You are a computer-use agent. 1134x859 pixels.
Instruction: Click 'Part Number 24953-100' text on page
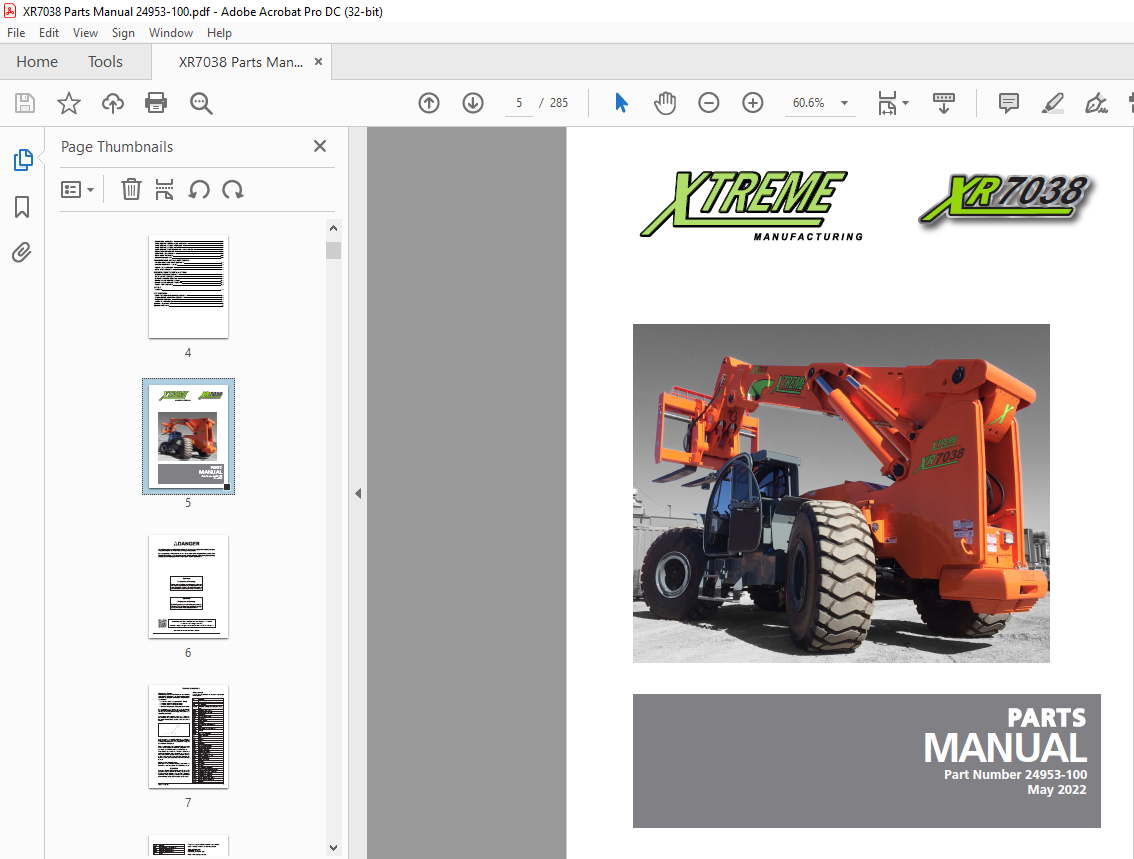(1015, 774)
